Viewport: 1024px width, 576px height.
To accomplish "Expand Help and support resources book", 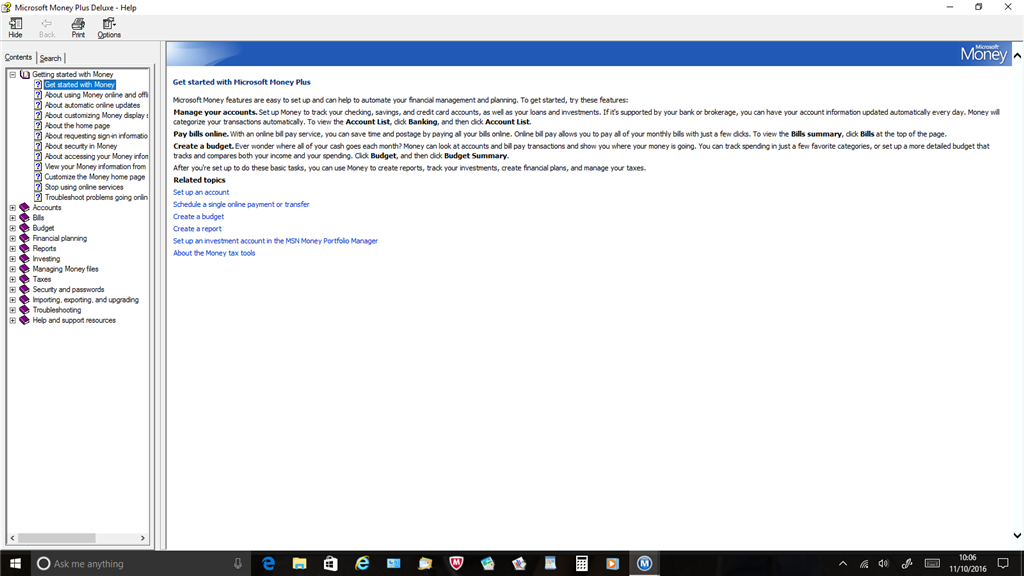I will point(12,321).
